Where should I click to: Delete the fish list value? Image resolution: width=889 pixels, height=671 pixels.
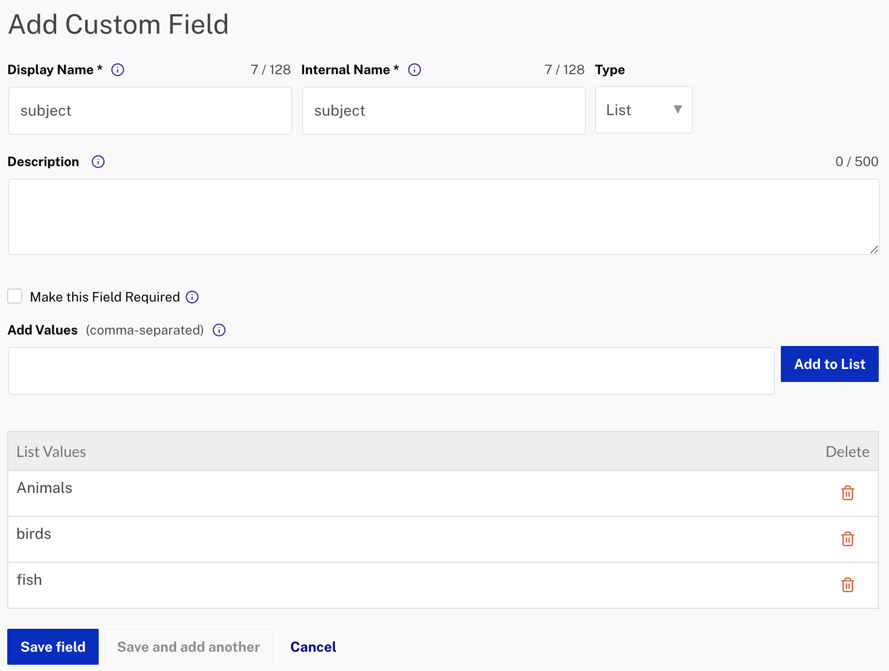coord(847,585)
